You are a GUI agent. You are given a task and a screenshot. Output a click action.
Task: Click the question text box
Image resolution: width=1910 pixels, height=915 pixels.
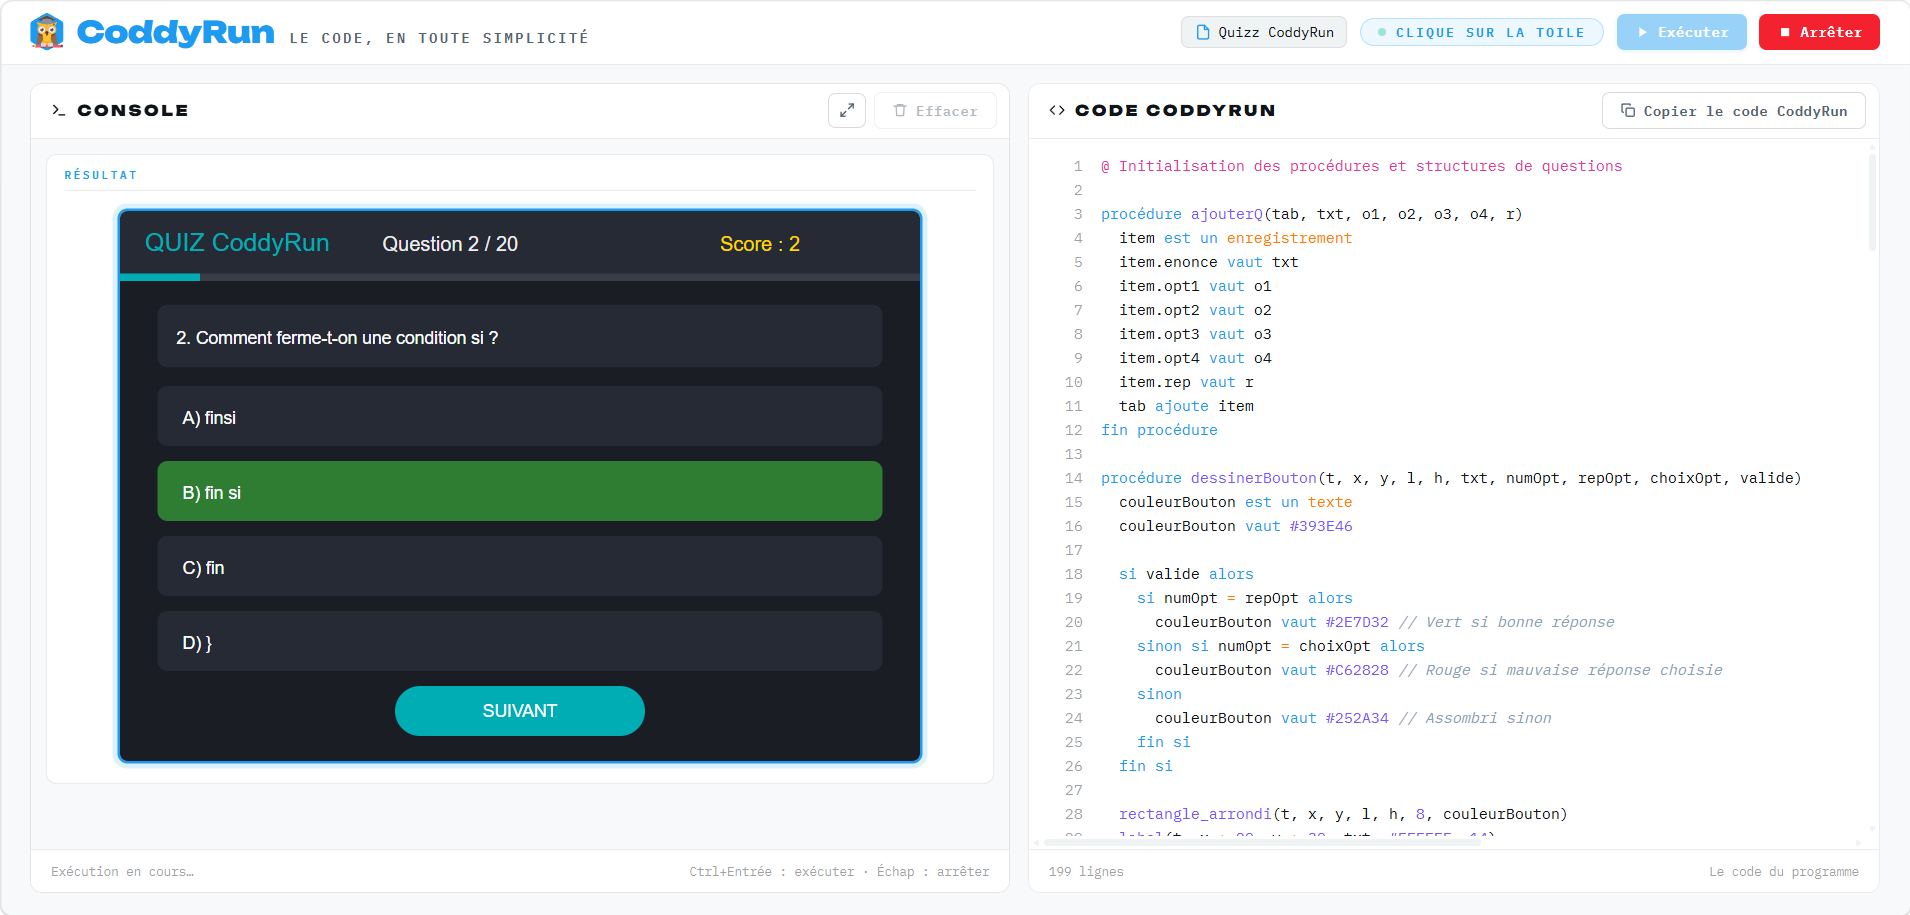point(520,336)
